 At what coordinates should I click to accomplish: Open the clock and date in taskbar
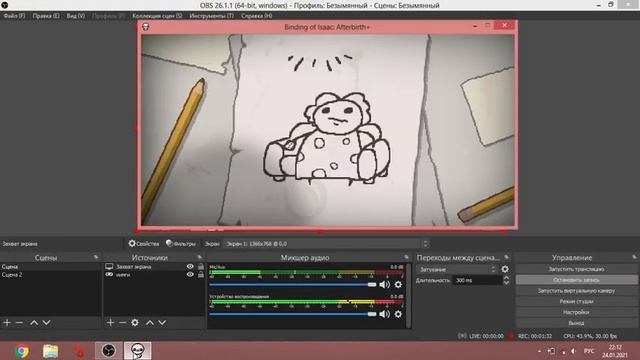pyautogui.click(x=615, y=351)
